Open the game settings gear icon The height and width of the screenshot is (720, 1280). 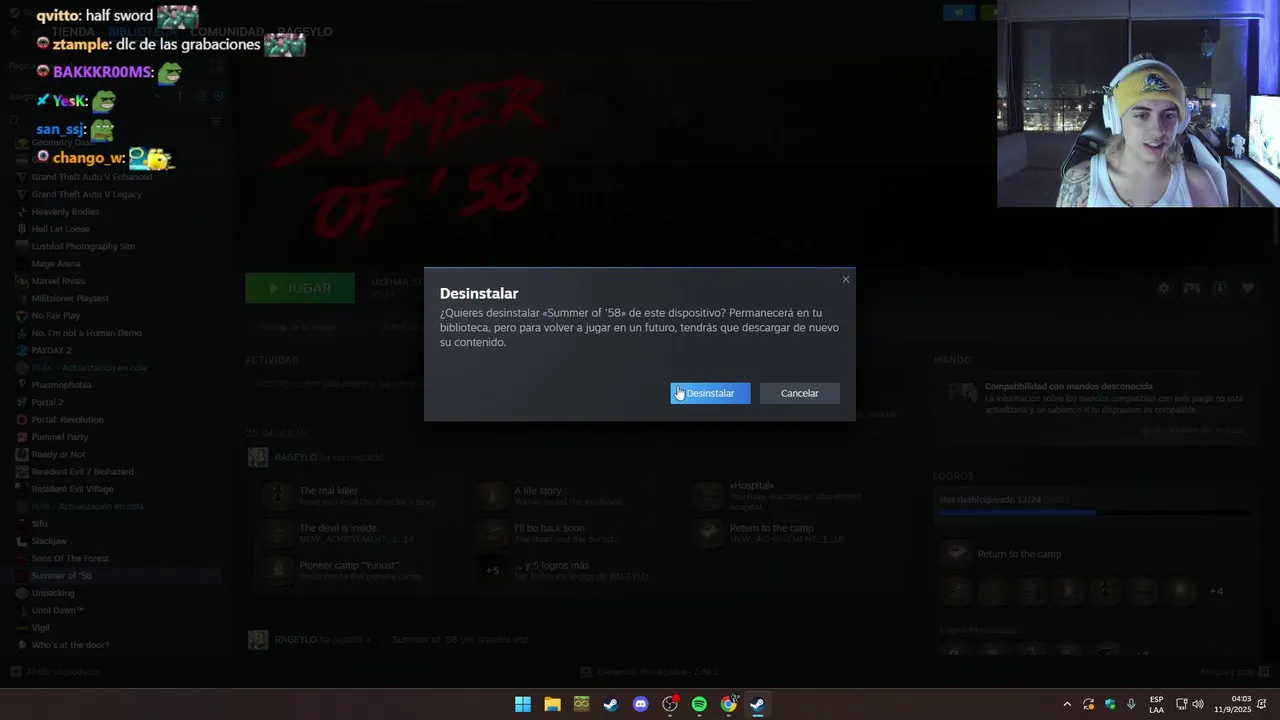pos(1164,288)
